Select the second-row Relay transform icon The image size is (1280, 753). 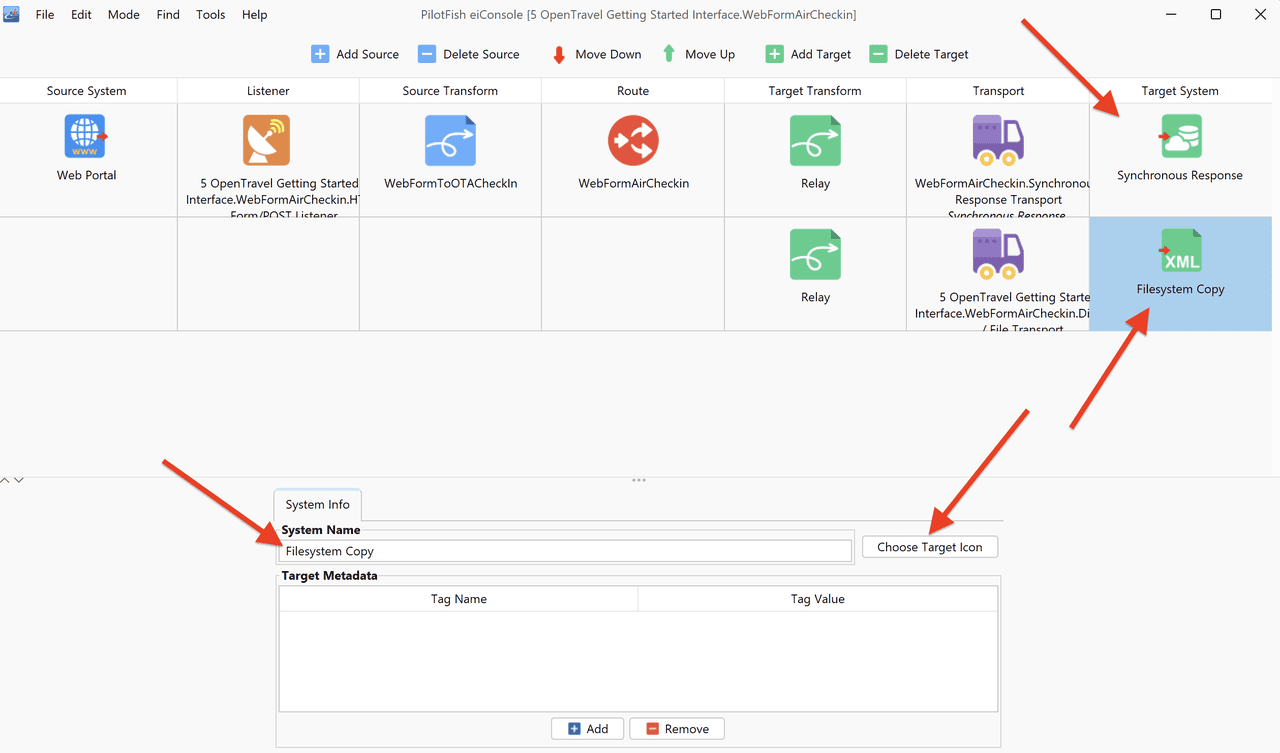click(815, 254)
